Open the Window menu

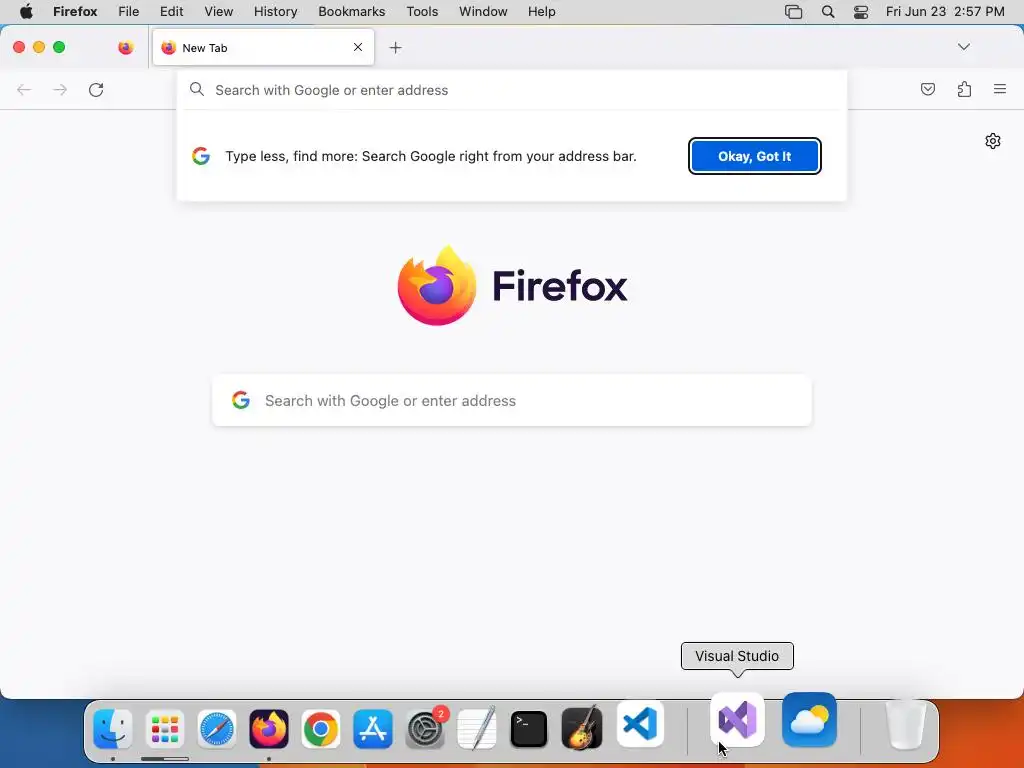coord(483,12)
